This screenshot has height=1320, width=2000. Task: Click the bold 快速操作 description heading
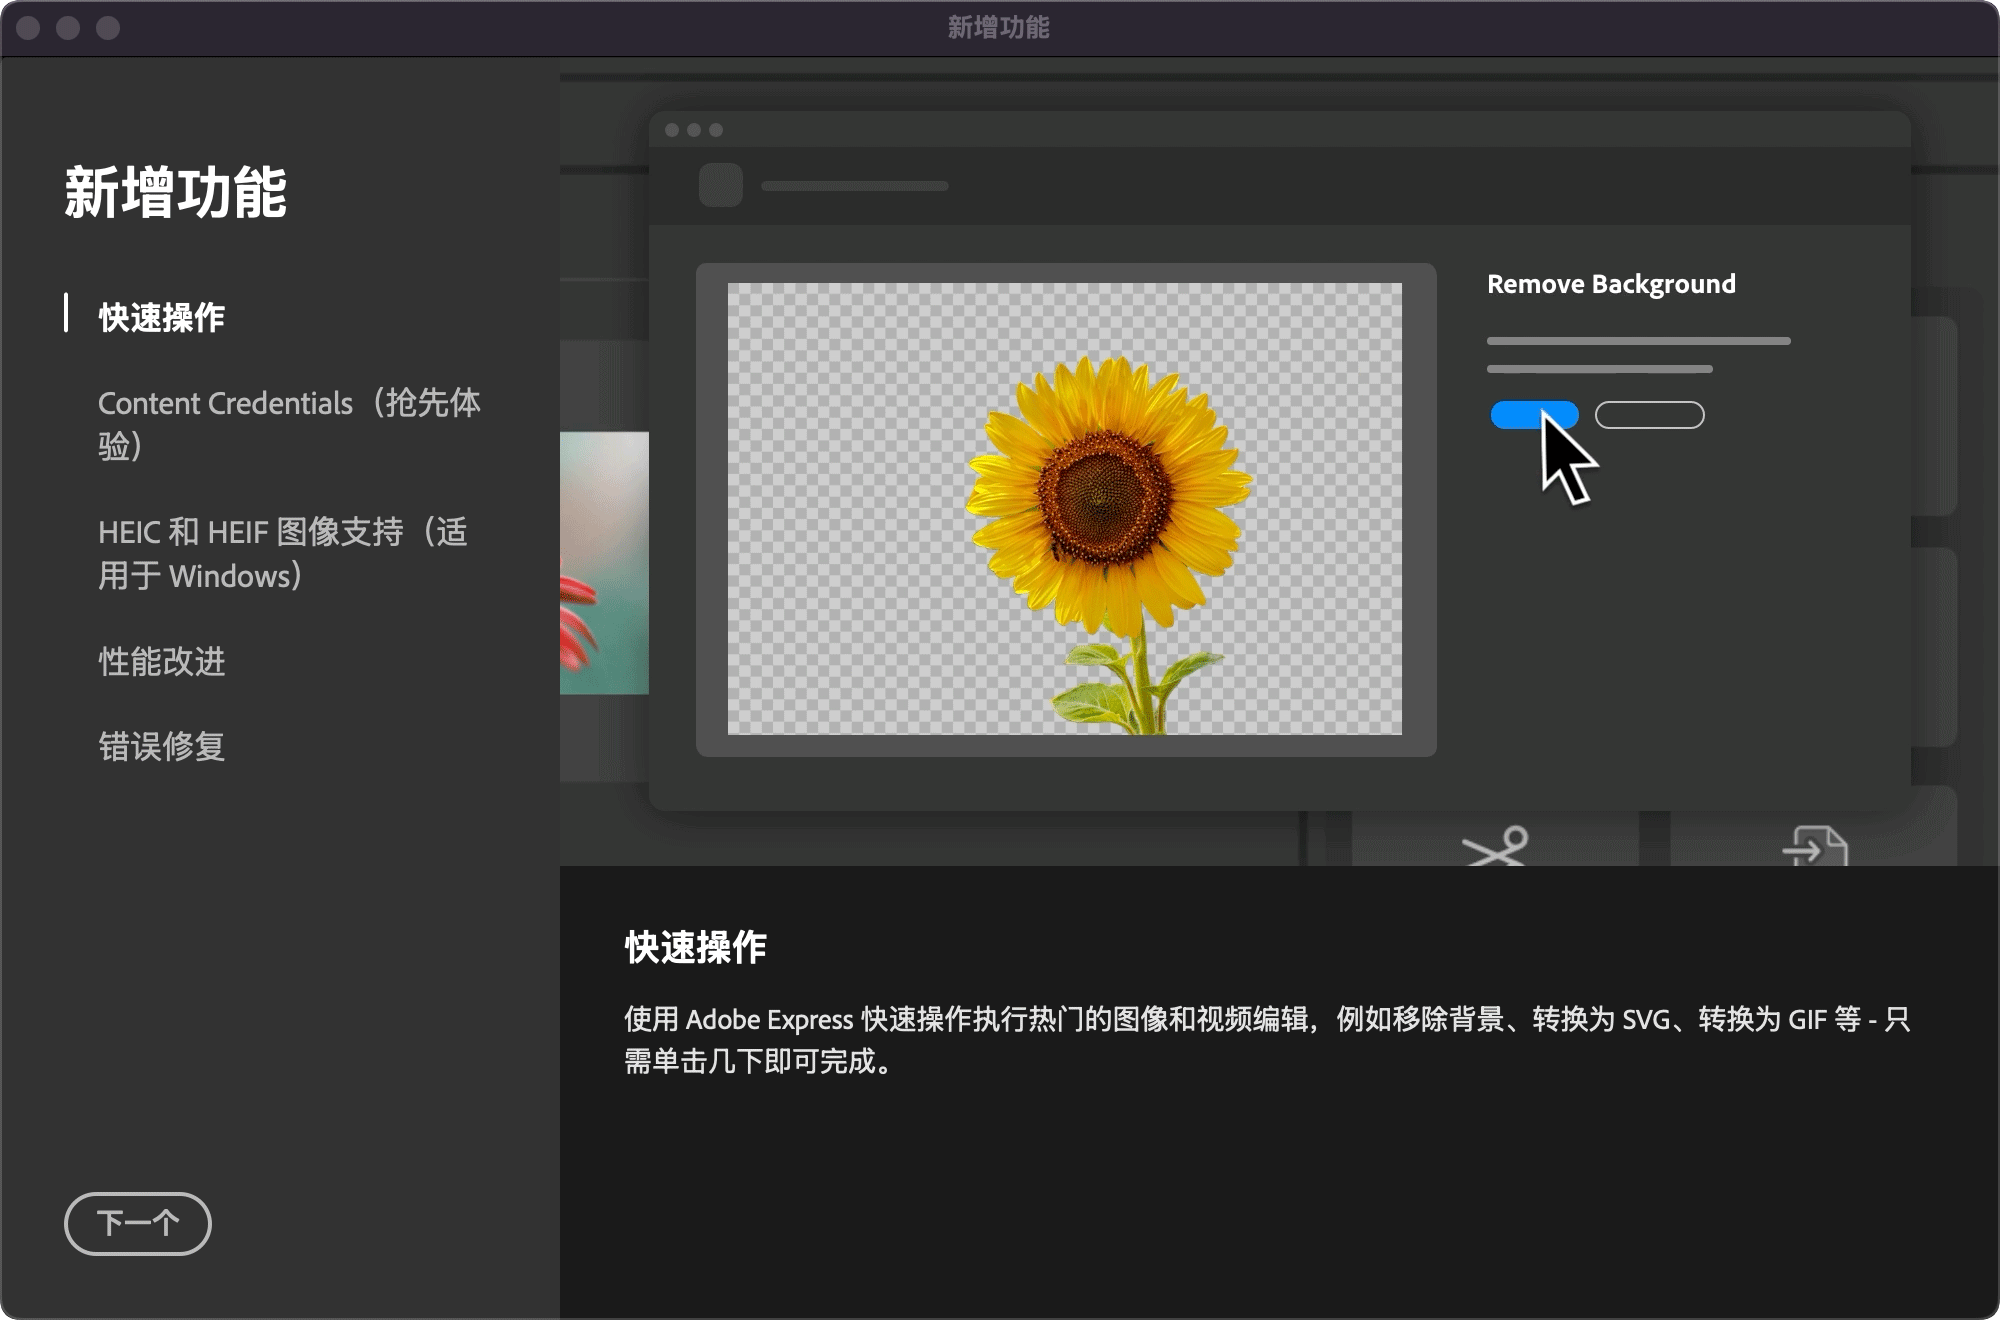[695, 947]
